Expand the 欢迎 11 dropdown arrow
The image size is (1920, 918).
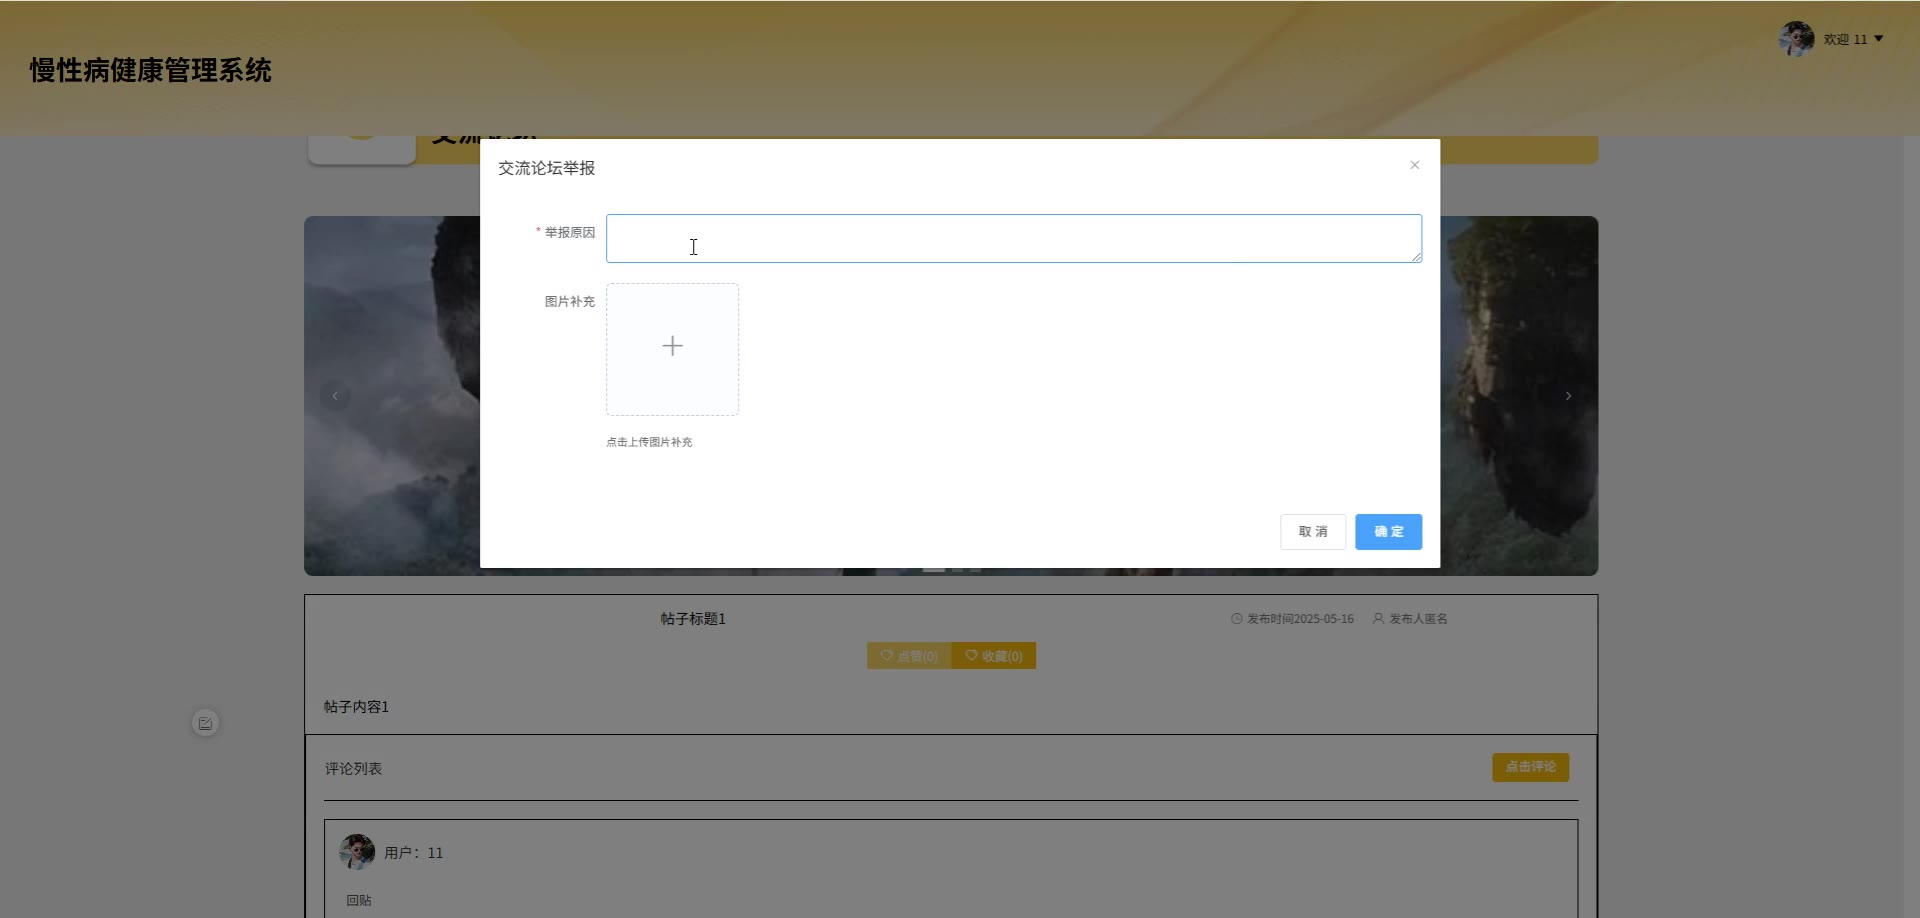coord(1879,39)
